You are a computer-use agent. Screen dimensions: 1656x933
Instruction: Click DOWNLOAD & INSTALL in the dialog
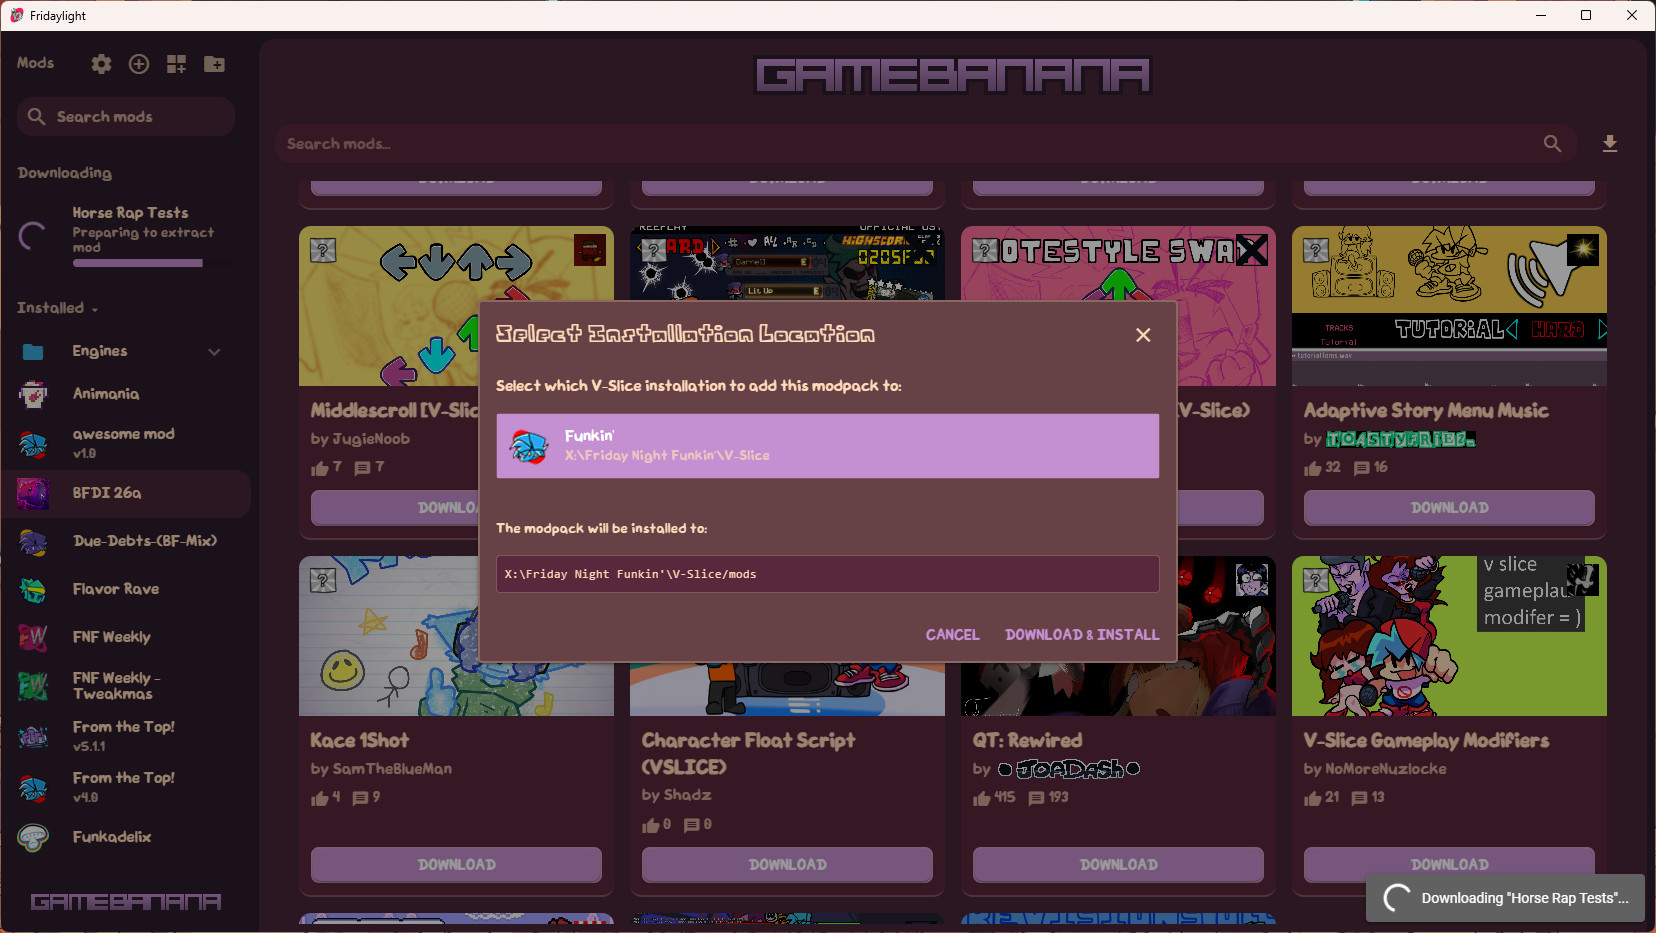(x=1082, y=634)
